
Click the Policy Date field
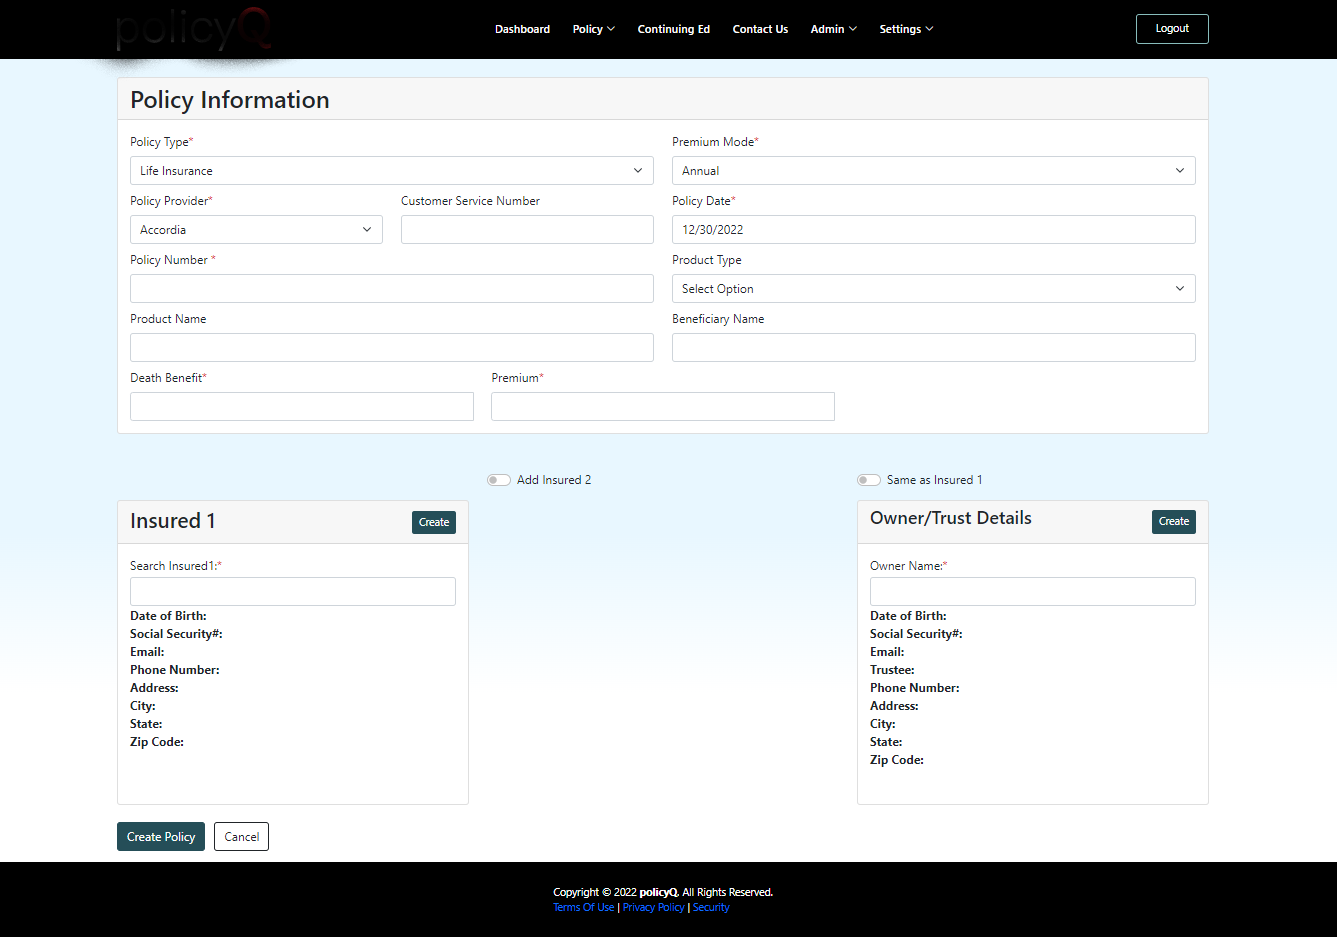point(934,230)
